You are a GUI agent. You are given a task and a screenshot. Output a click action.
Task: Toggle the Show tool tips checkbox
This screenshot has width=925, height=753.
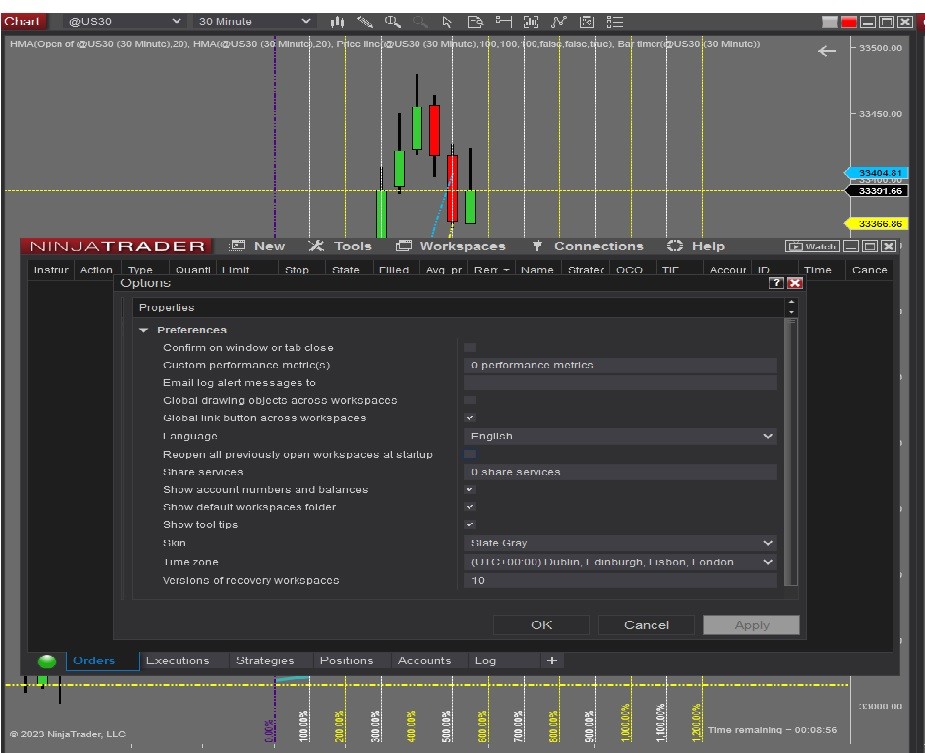(470, 525)
